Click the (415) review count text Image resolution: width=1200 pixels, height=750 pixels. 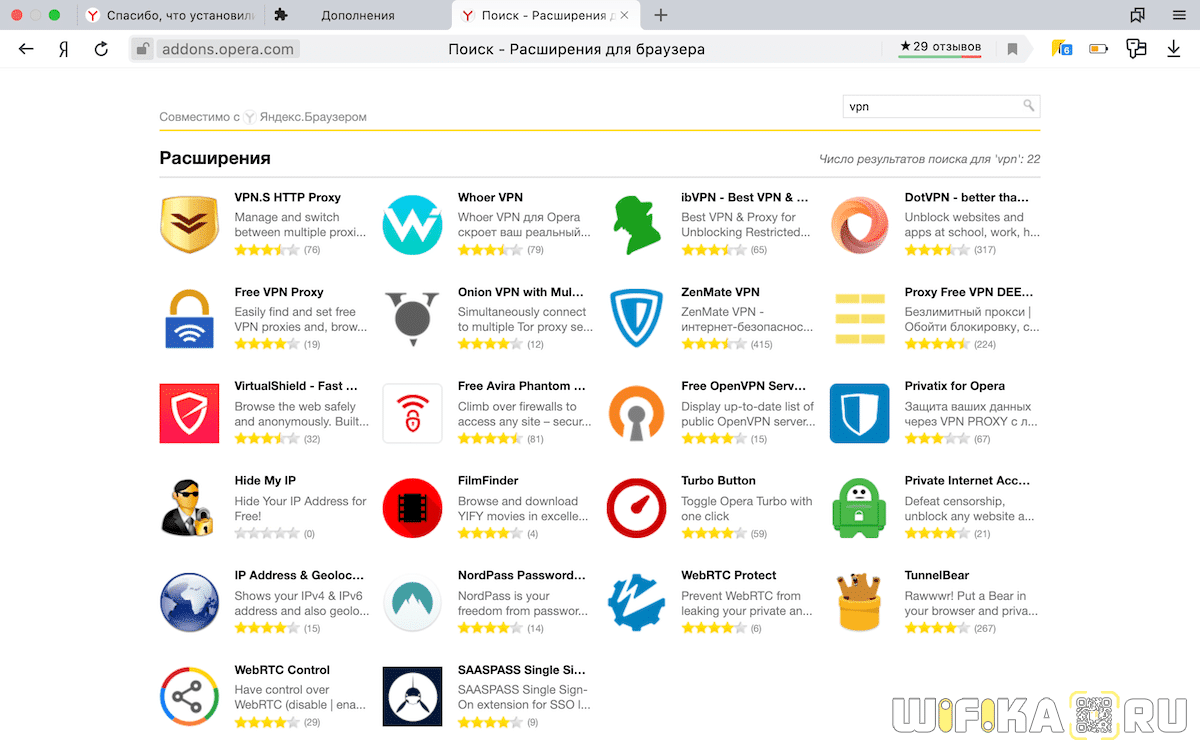coord(762,345)
